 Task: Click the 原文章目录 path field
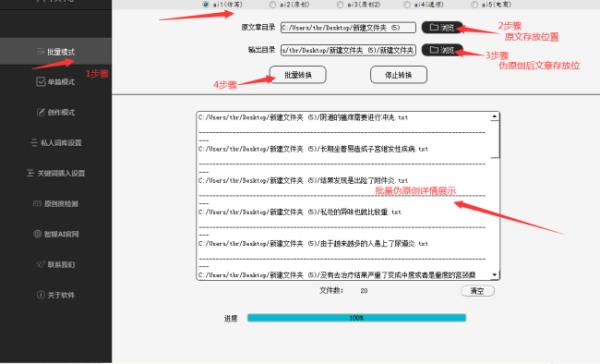(348, 28)
